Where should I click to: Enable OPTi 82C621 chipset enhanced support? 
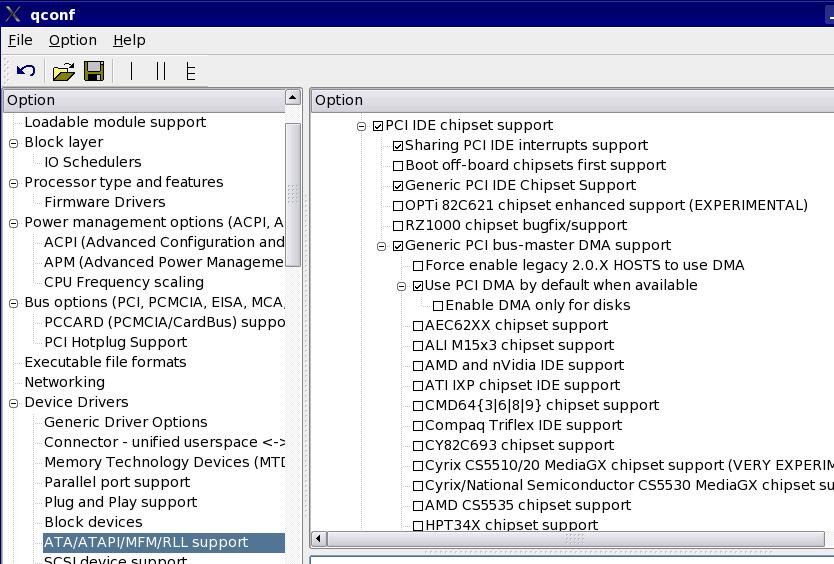(398, 206)
